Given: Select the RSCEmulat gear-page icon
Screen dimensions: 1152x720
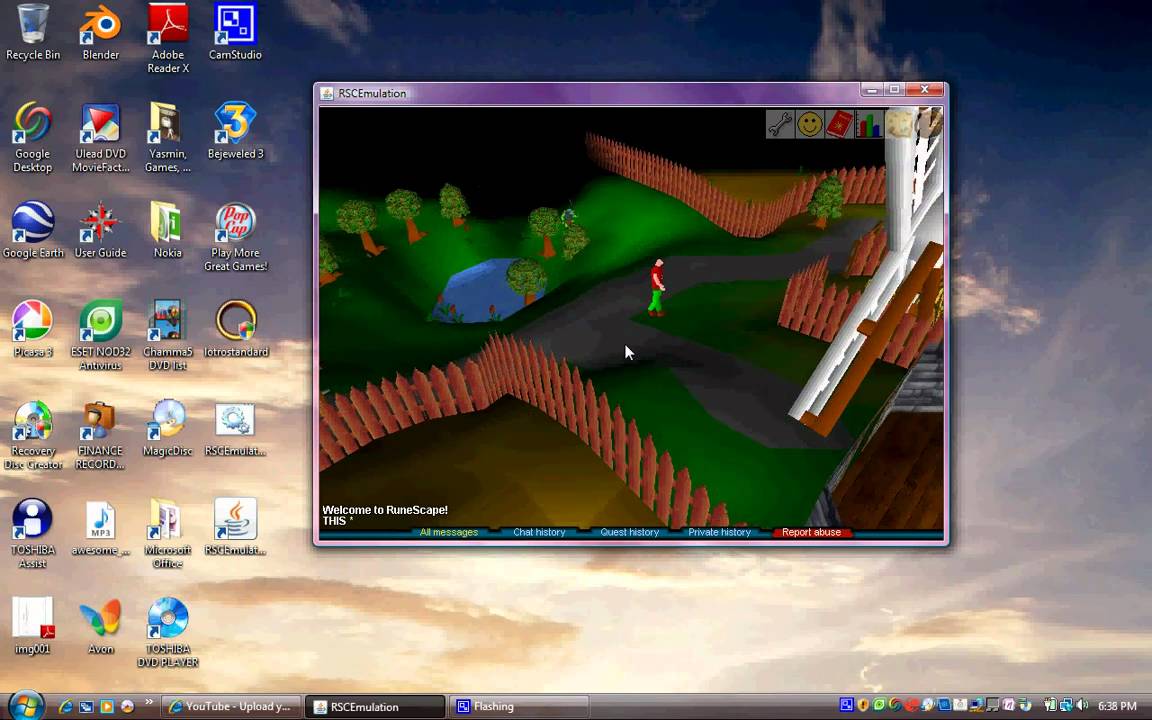Looking at the screenshot, I should click(235, 429).
